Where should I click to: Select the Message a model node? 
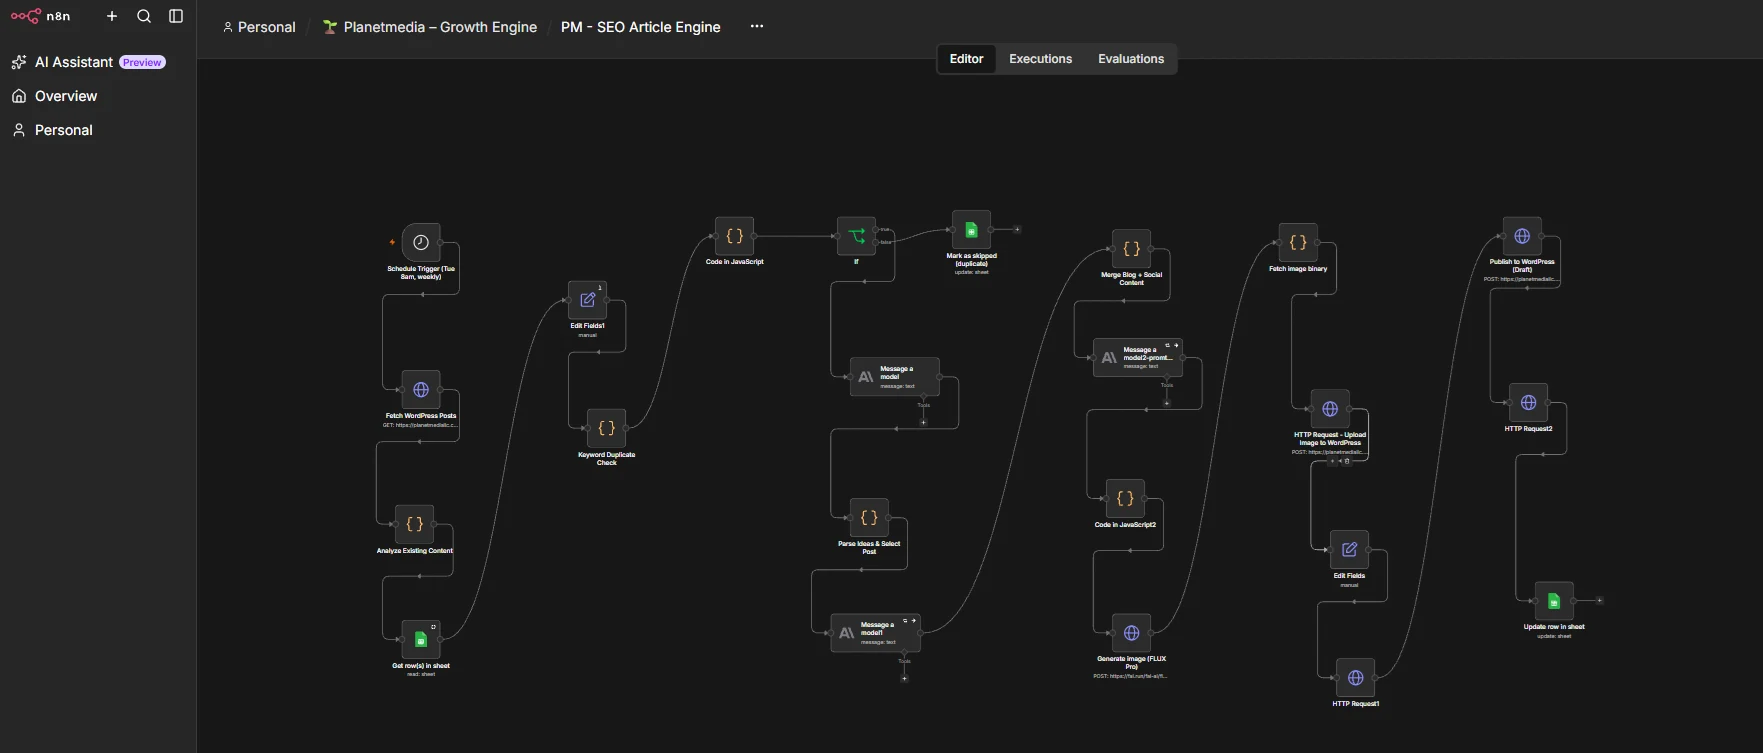(895, 377)
